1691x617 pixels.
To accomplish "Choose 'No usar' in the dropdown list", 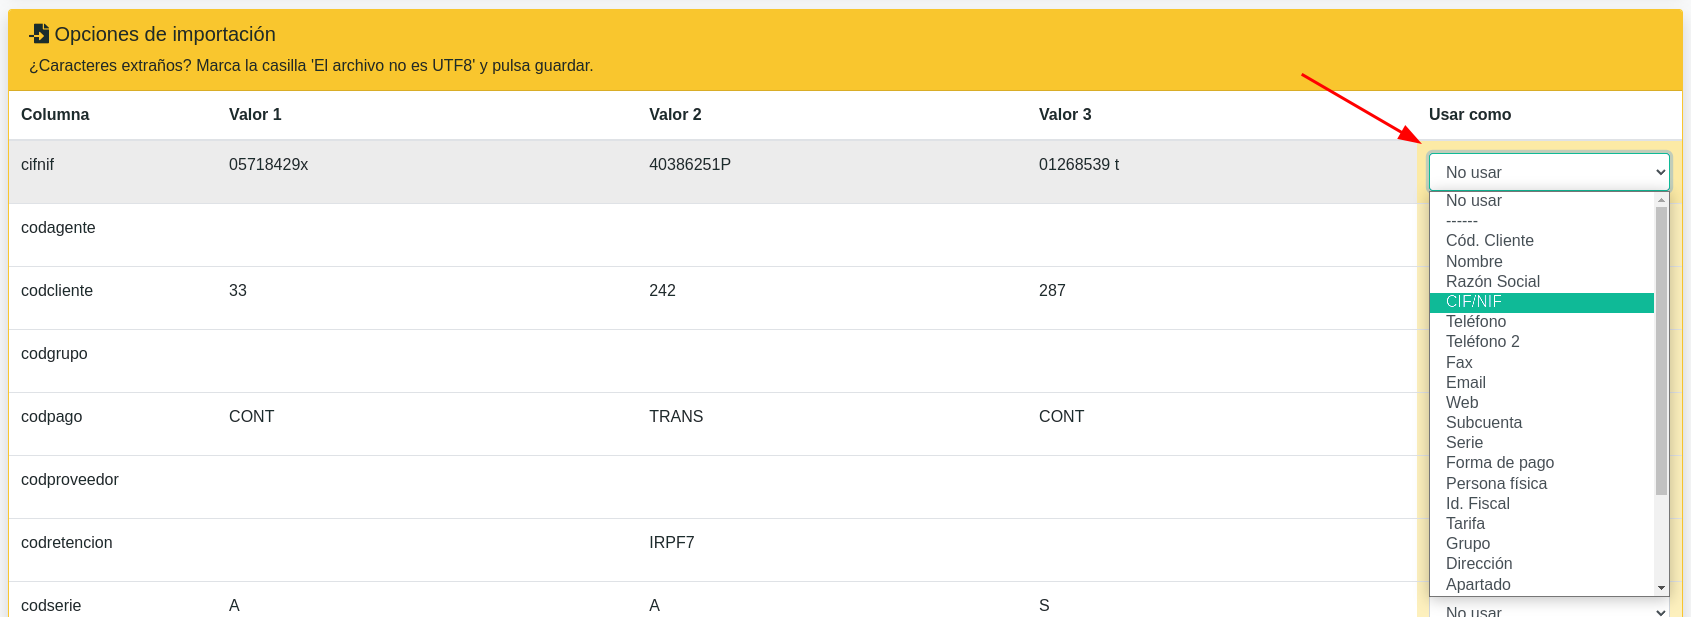I will coord(1542,201).
